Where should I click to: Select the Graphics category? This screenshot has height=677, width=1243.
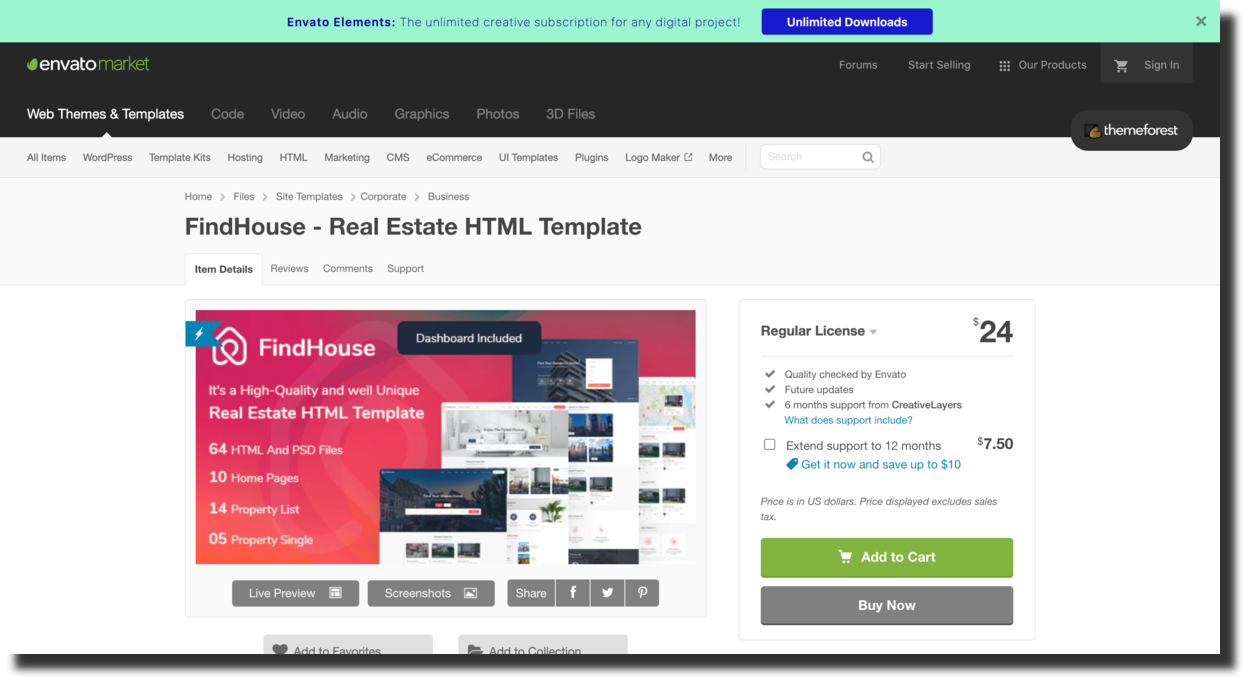422,114
